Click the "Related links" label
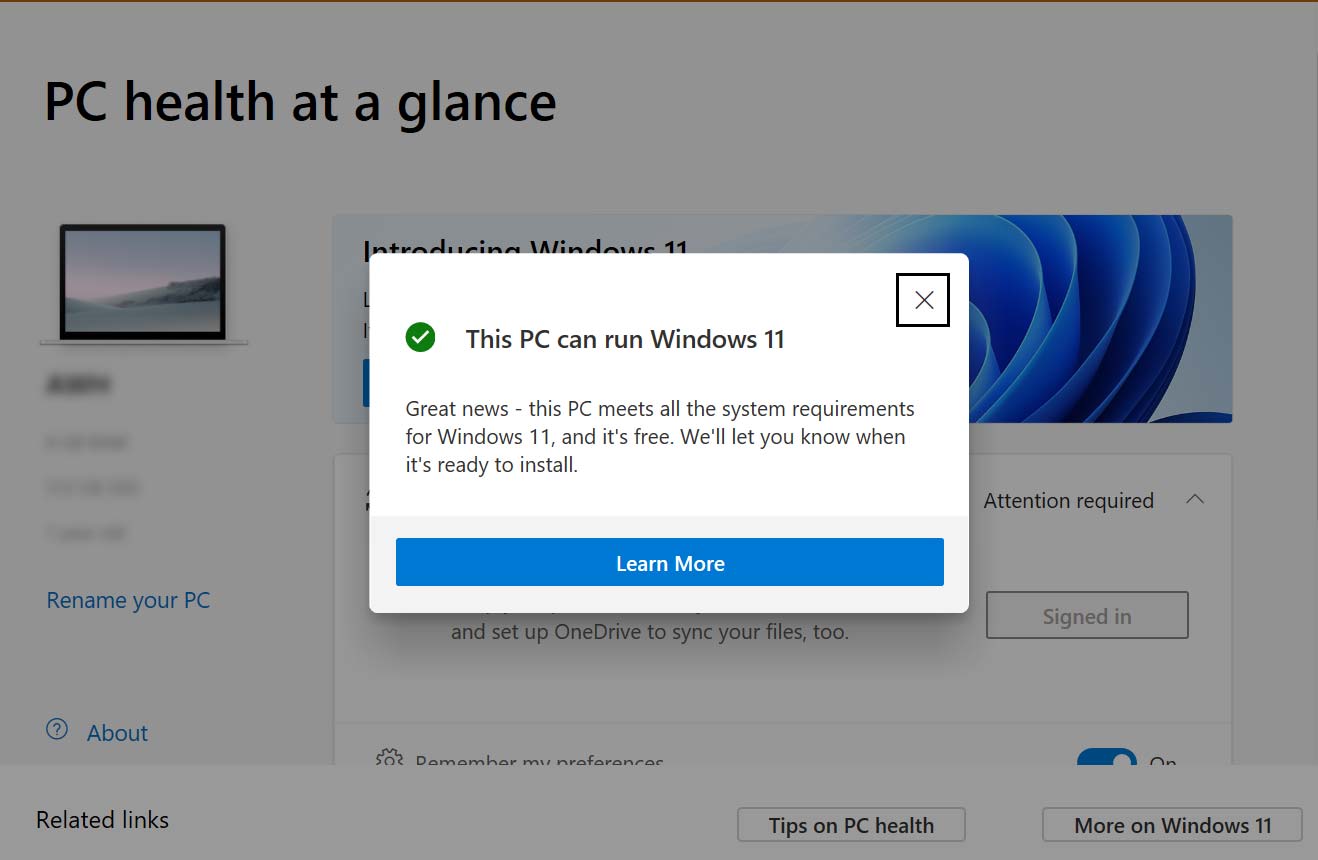Viewport: 1318px width, 860px height. (102, 820)
